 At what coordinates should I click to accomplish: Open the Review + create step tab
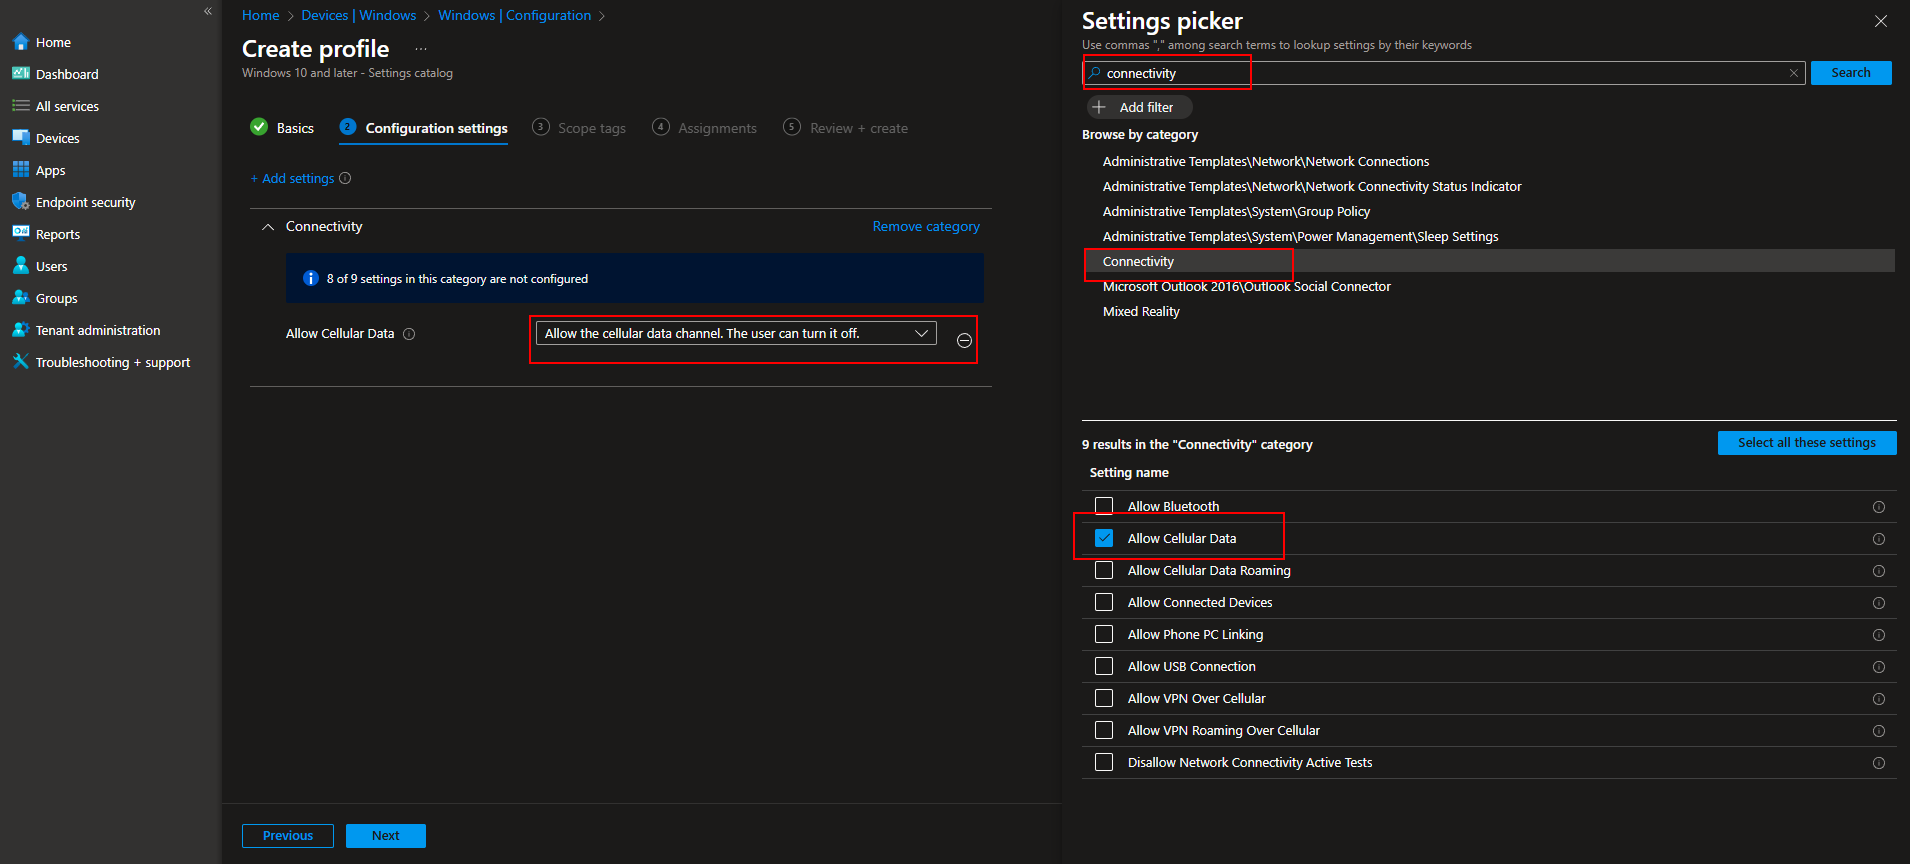point(846,128)
